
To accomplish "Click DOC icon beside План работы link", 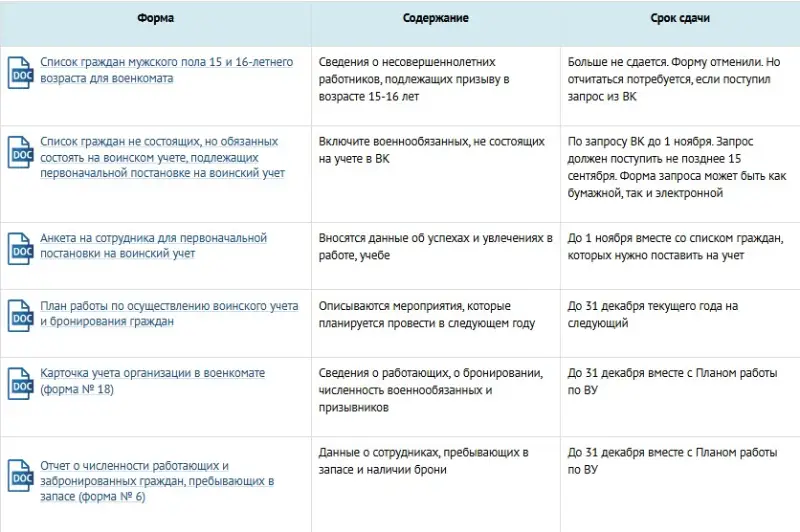I will (x=20, y=314).
